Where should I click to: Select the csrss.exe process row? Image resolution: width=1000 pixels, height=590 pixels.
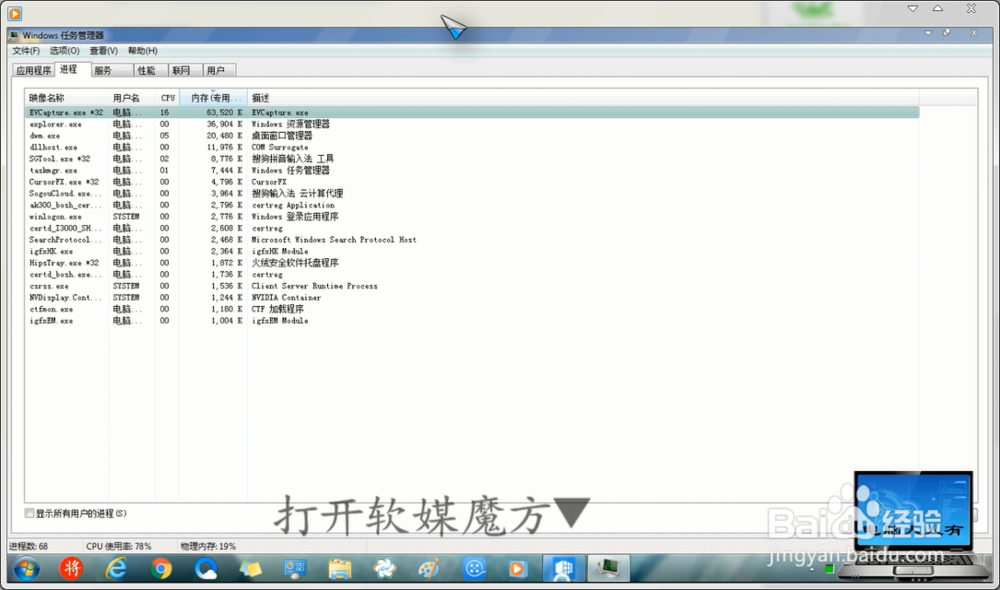pyautogui.click(x=472, y=286)
